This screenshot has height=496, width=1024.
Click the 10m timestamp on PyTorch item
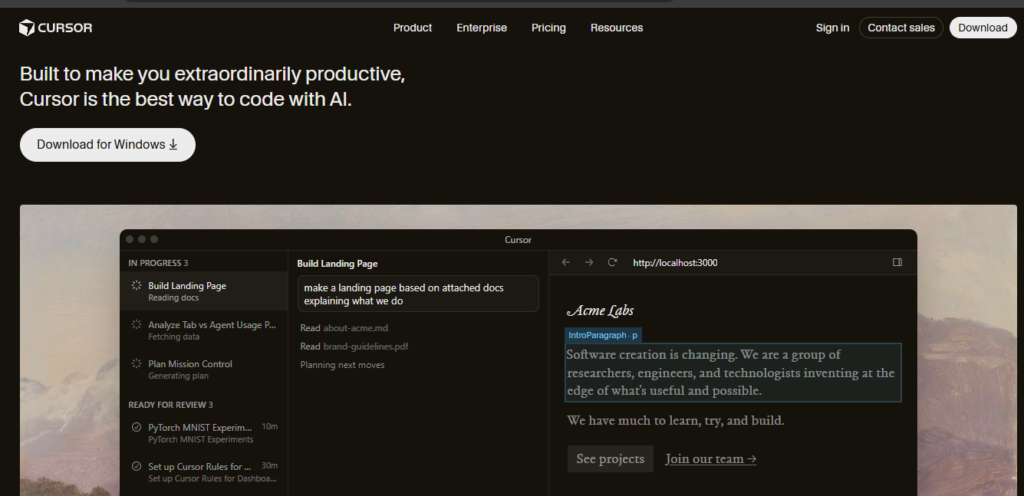(x=270, y=427)
